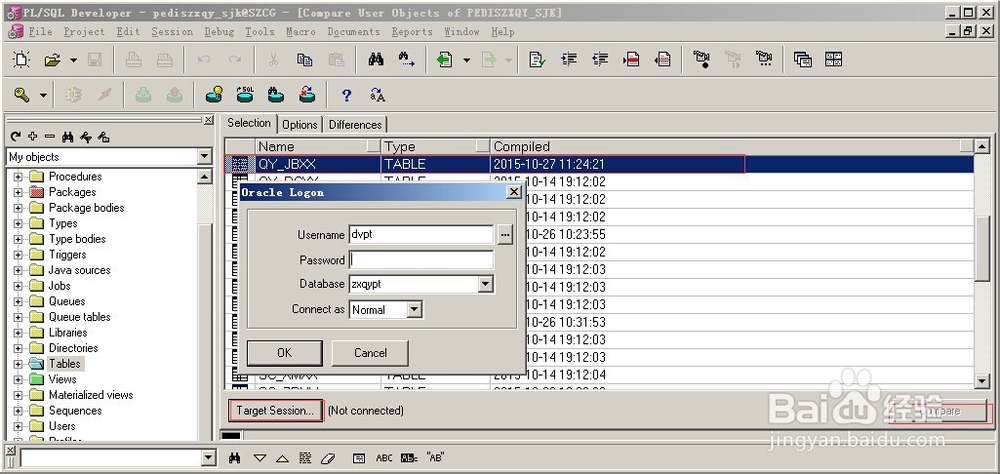Click the Compiled column header

click(x=732, y=147)
